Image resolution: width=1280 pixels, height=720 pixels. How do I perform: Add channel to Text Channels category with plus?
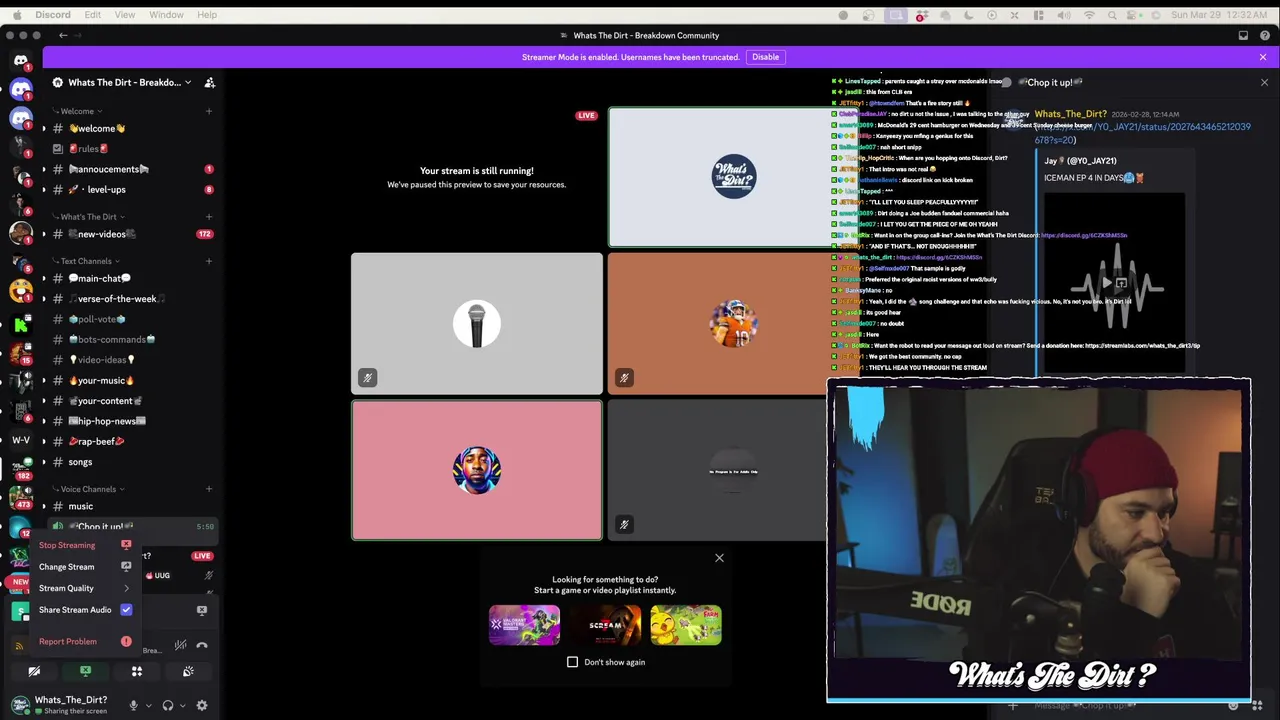click(209, 261)
